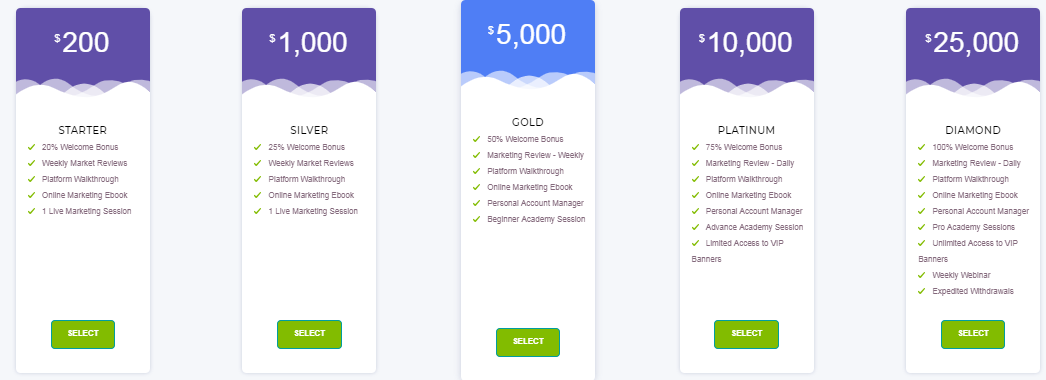Click checkmark next to 25% Welcome Bonus
Screen dimensions: 1046x380
(x=257, y=147)
